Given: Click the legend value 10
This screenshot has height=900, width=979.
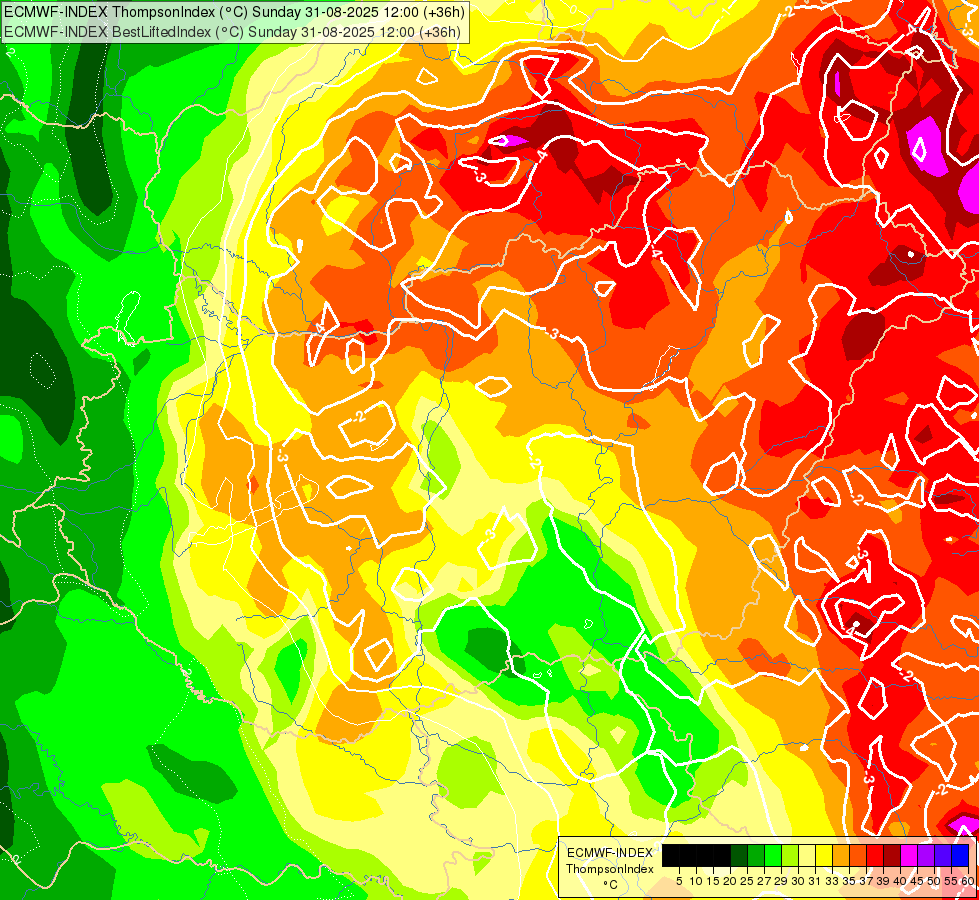Looking at the screenshot, I should [696, 881].
